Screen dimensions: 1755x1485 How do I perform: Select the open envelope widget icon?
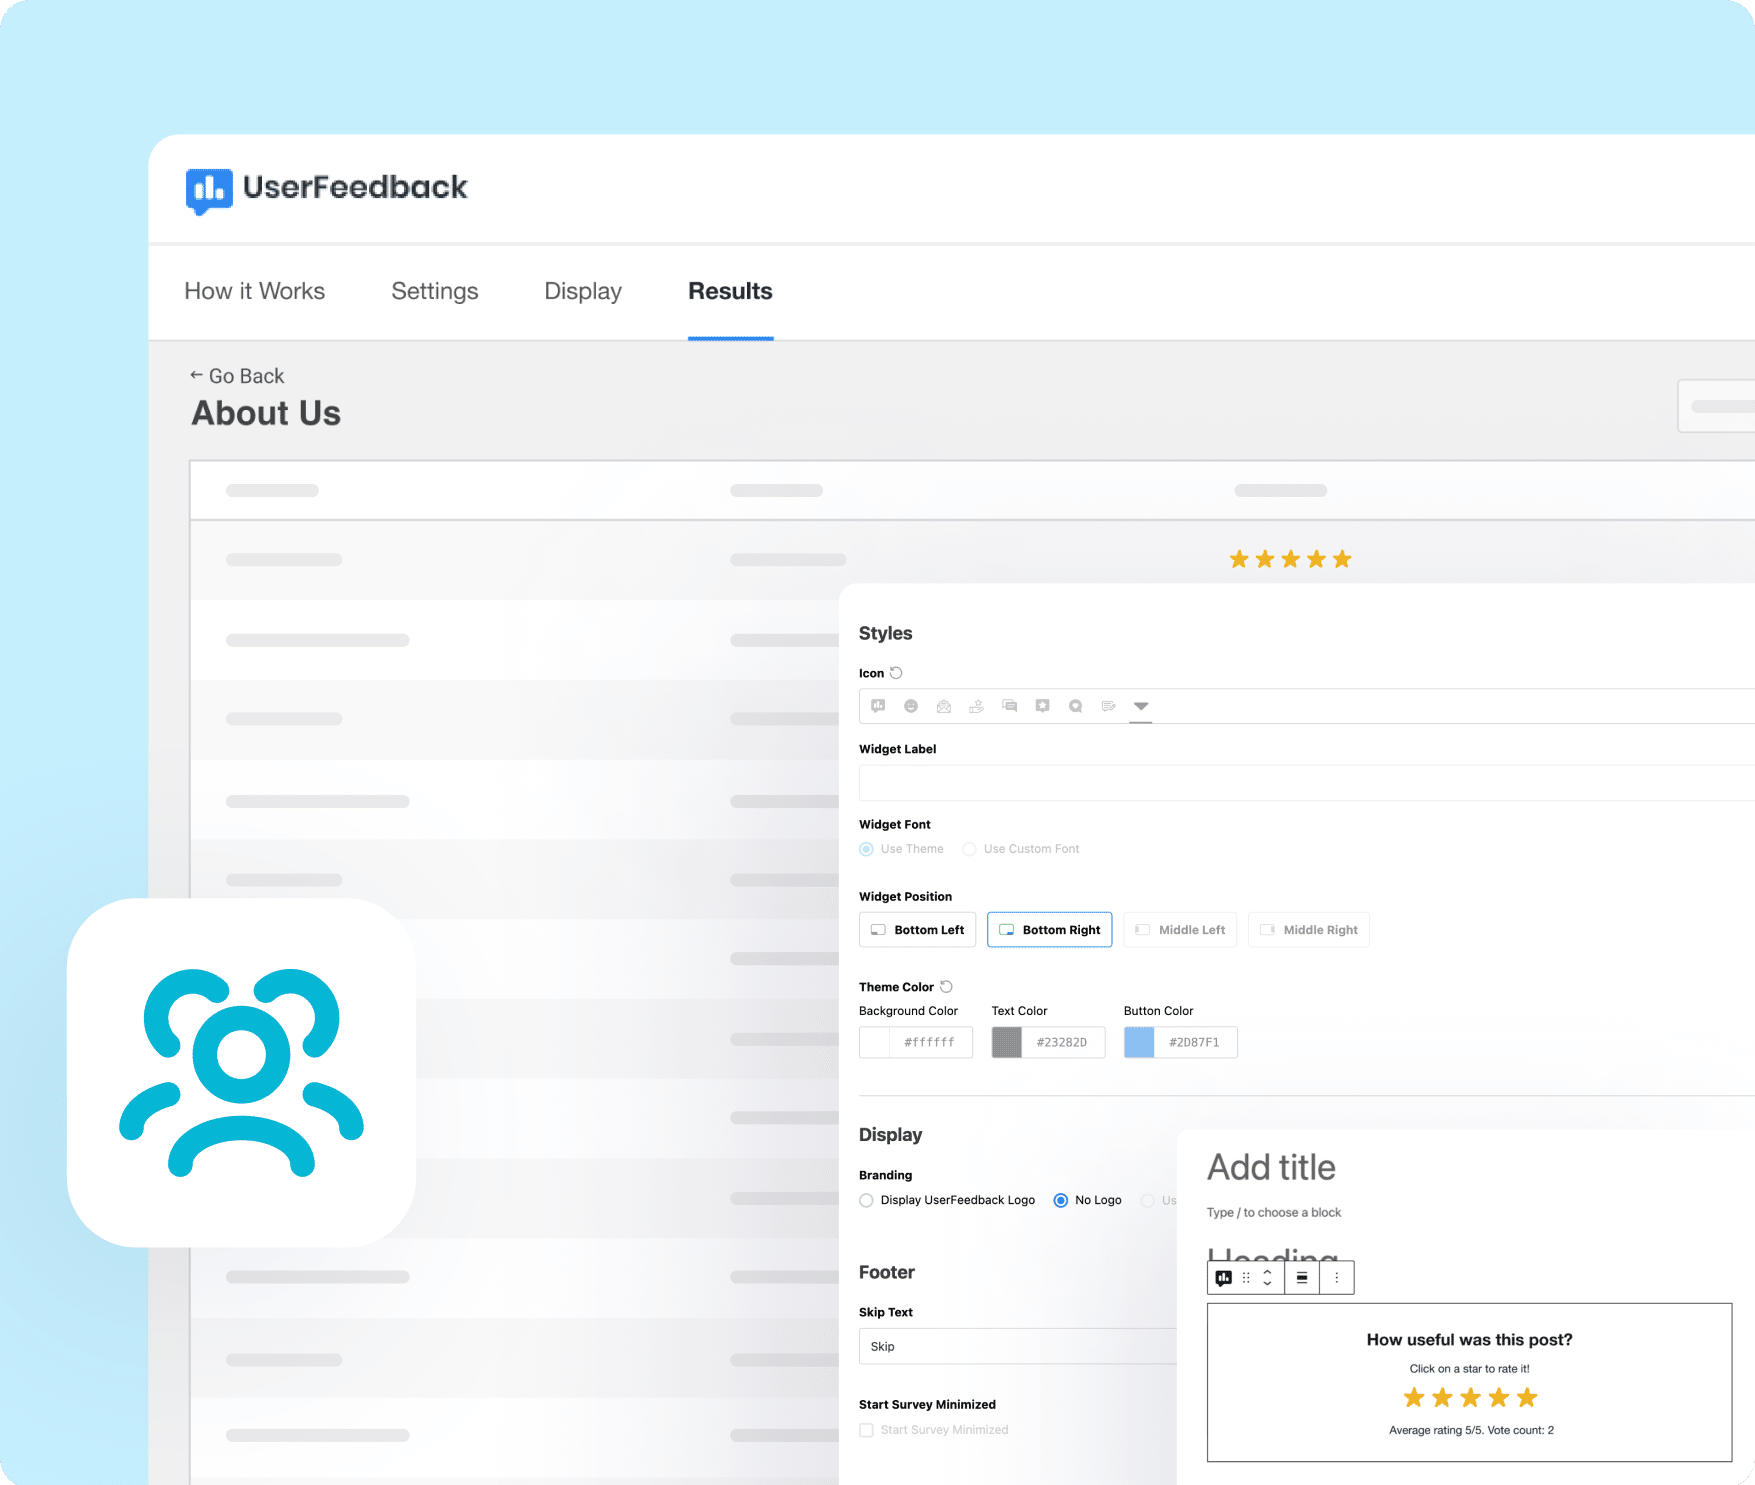[944, 706]
